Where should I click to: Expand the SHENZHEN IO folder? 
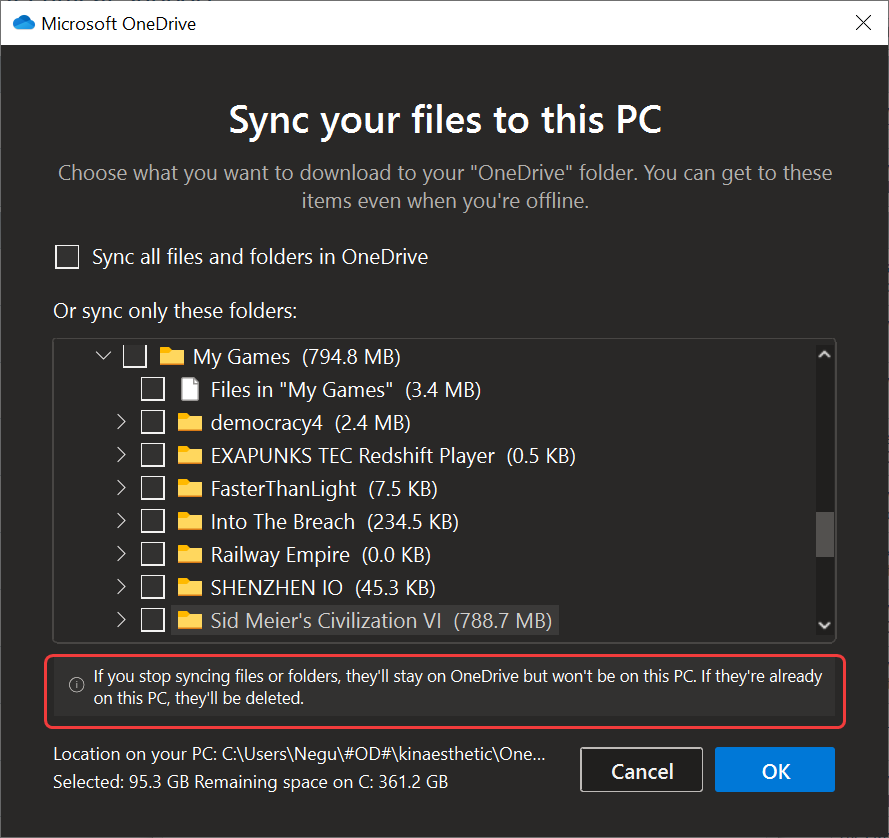121,587
